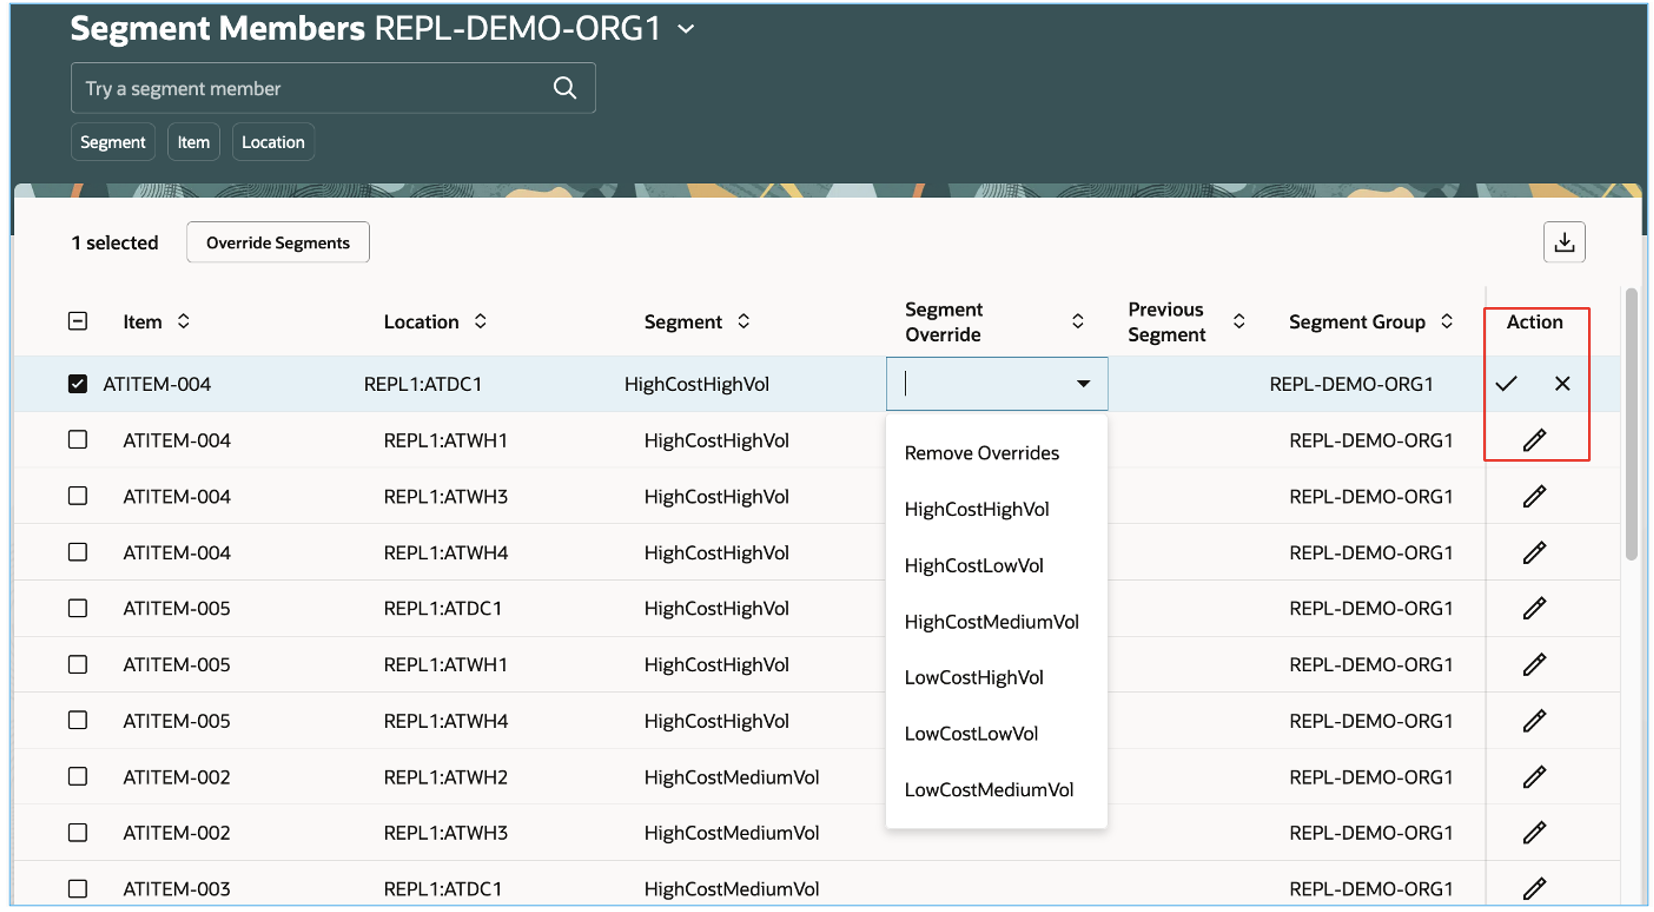
Task: Open the Location filter chip
Action: 272,141
